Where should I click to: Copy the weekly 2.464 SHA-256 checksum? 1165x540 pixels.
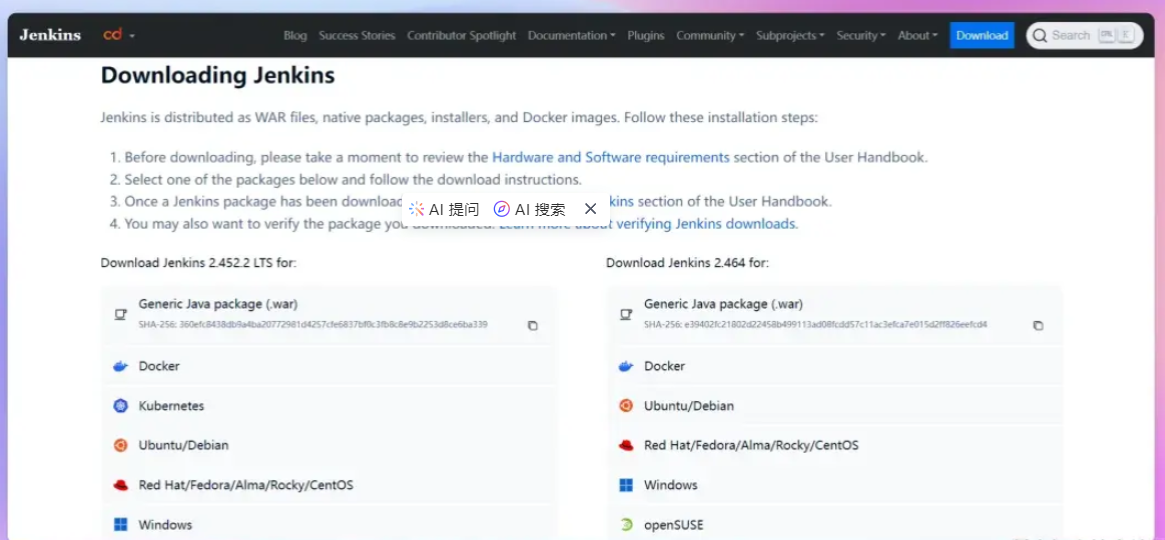(1039, 326)
